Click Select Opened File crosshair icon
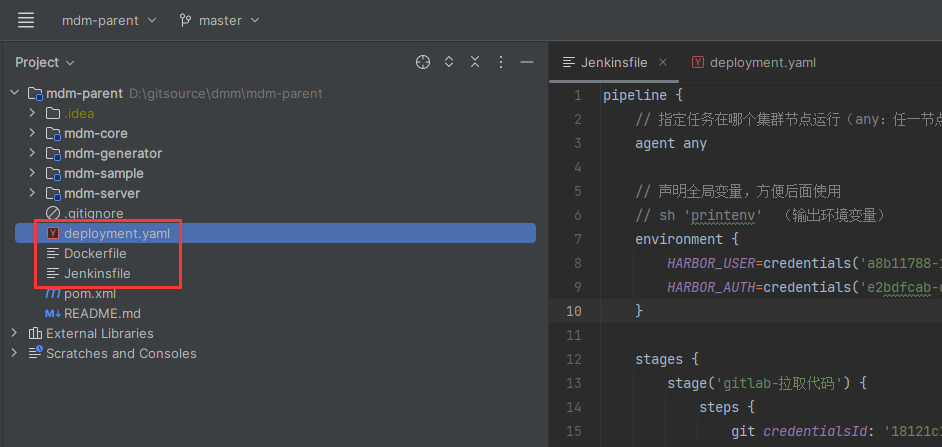 pos(423,62)
